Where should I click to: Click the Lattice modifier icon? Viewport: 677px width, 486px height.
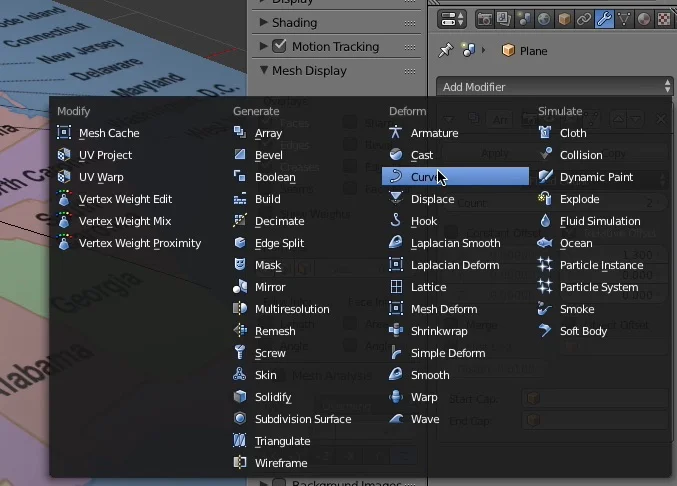coord(396,287)
